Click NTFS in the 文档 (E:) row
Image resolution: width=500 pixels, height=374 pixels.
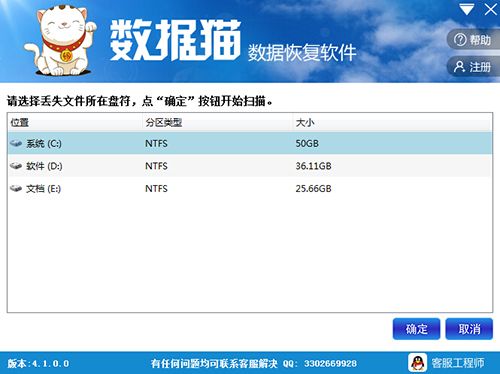[x=156, y=189]
